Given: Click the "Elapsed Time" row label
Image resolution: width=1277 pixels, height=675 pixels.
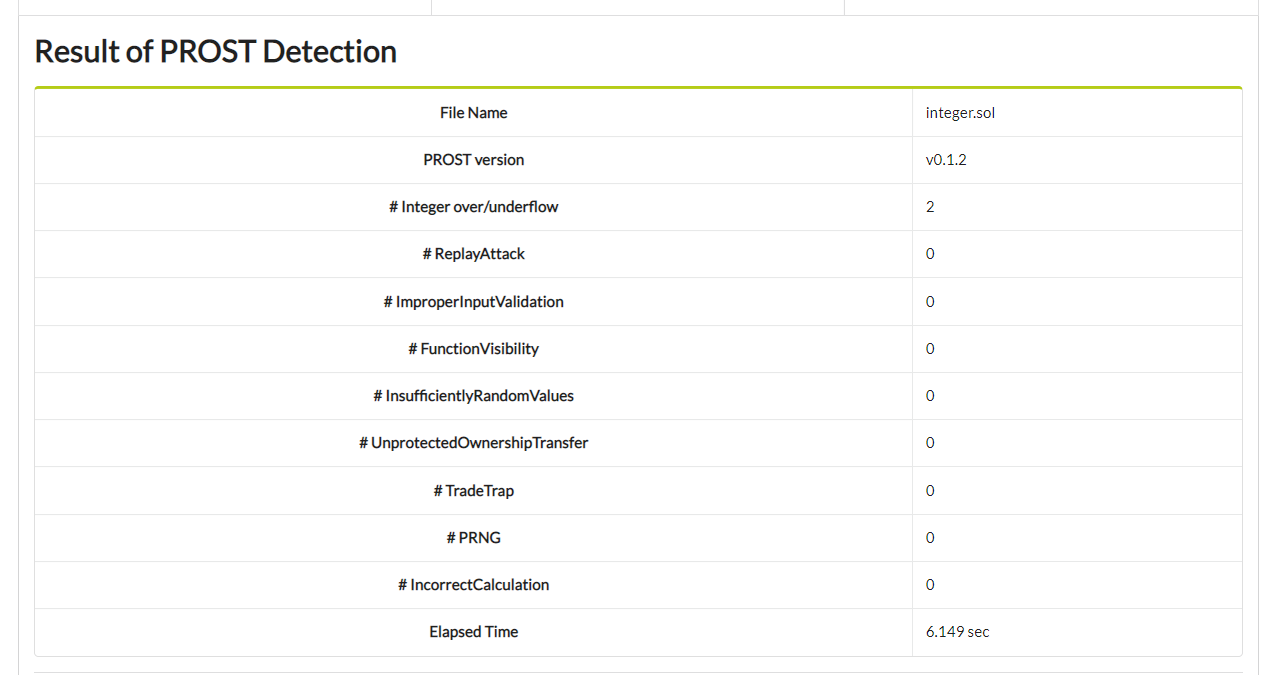Looking at the screenshot, I should pos(473,632).
